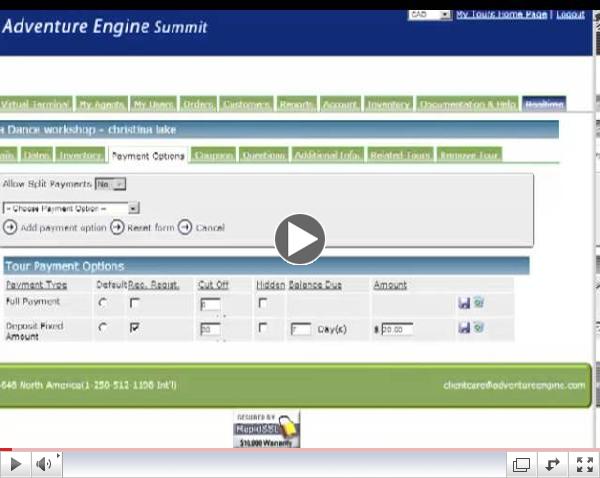This screenshot has width=600, height=478.
Task: Sort by the Payment Type column header
Action: 37,285
